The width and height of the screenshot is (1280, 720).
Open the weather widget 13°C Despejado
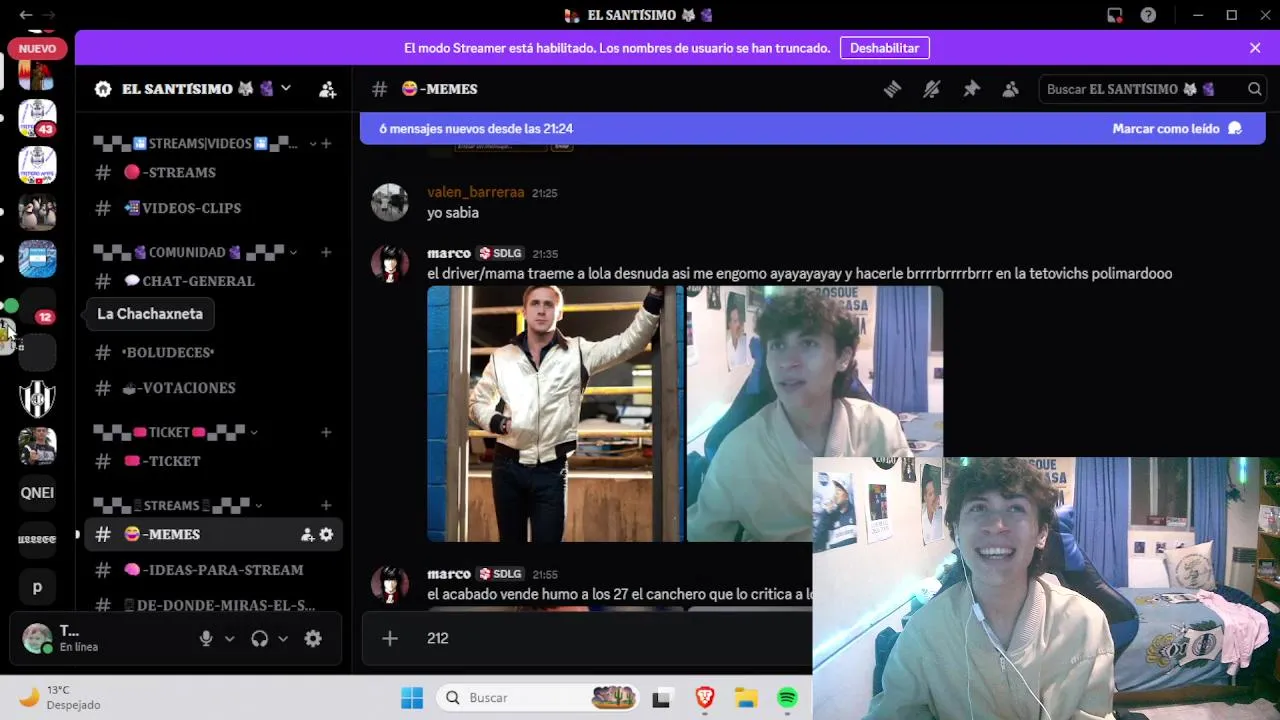(x=60, y=697)
